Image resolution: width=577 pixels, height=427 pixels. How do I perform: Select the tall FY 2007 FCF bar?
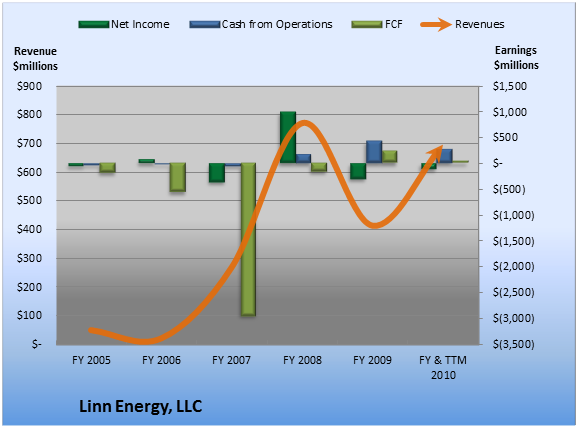(248, 239)
